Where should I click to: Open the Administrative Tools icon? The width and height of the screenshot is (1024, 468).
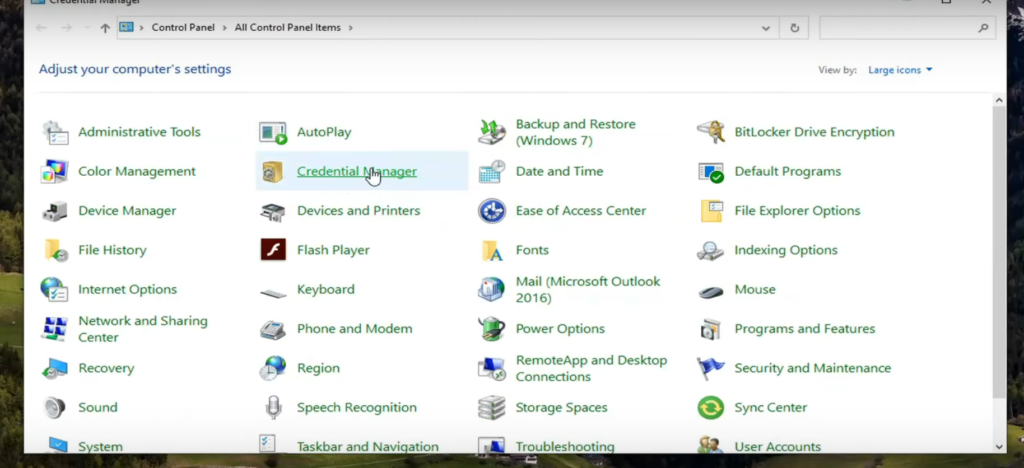pos(55,133)
